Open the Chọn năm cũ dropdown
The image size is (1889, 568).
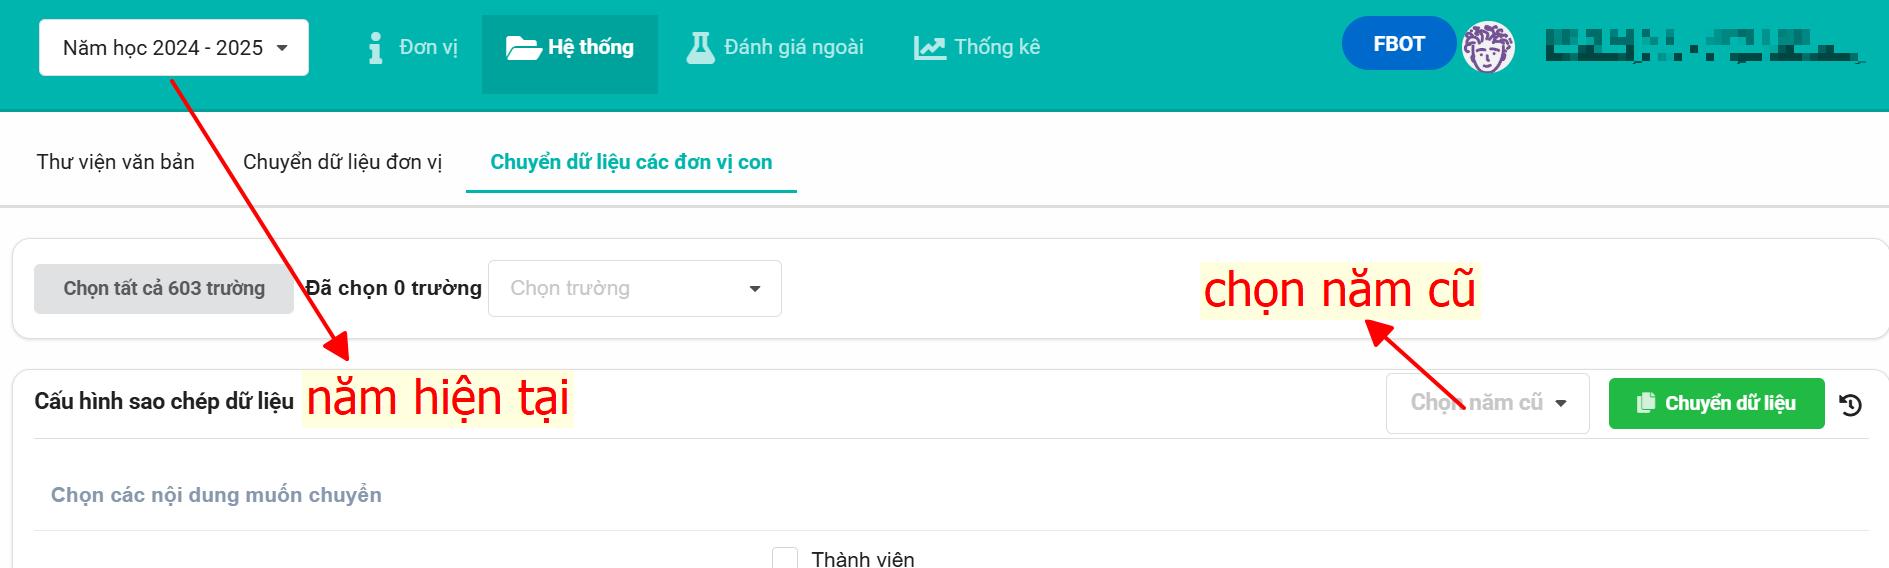click(x=1487, y=402)
